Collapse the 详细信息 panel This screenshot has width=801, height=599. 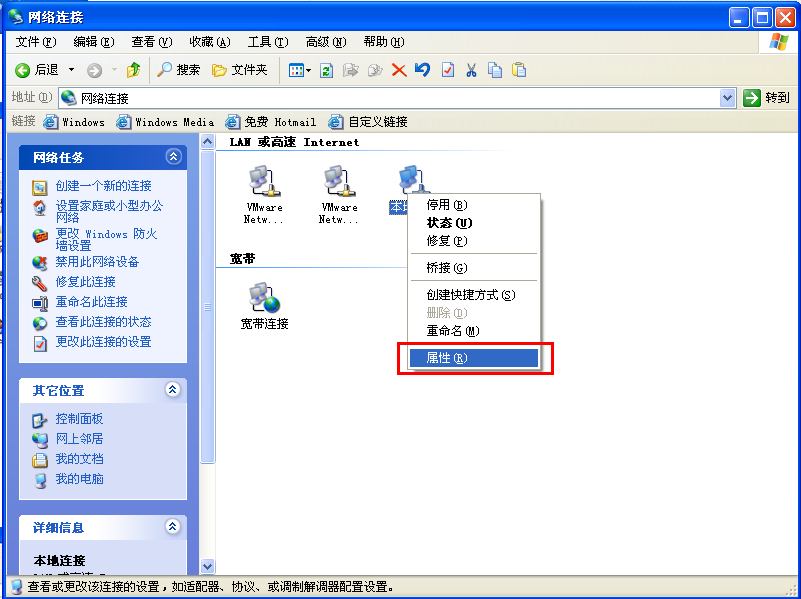[173, 527]
